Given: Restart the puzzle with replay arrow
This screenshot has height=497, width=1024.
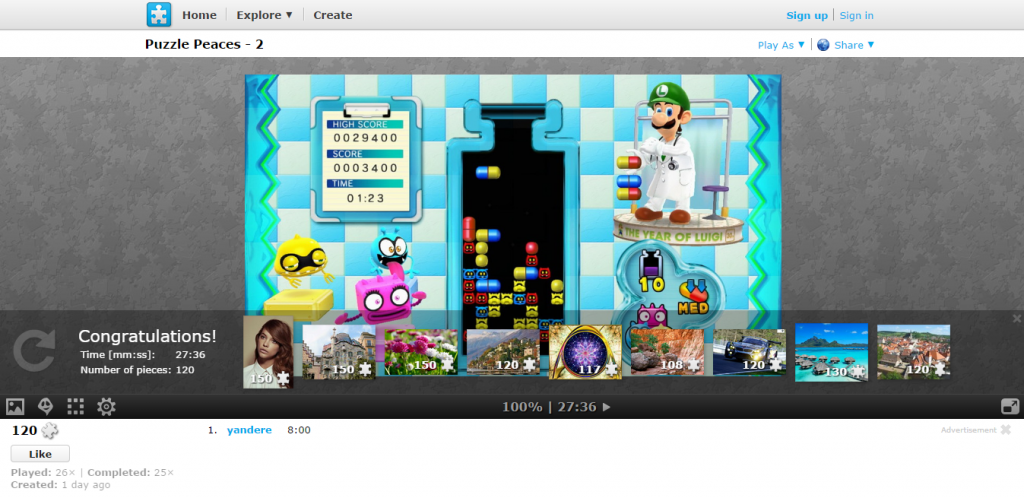Looking at the screenshot, I should click(35, 351).
